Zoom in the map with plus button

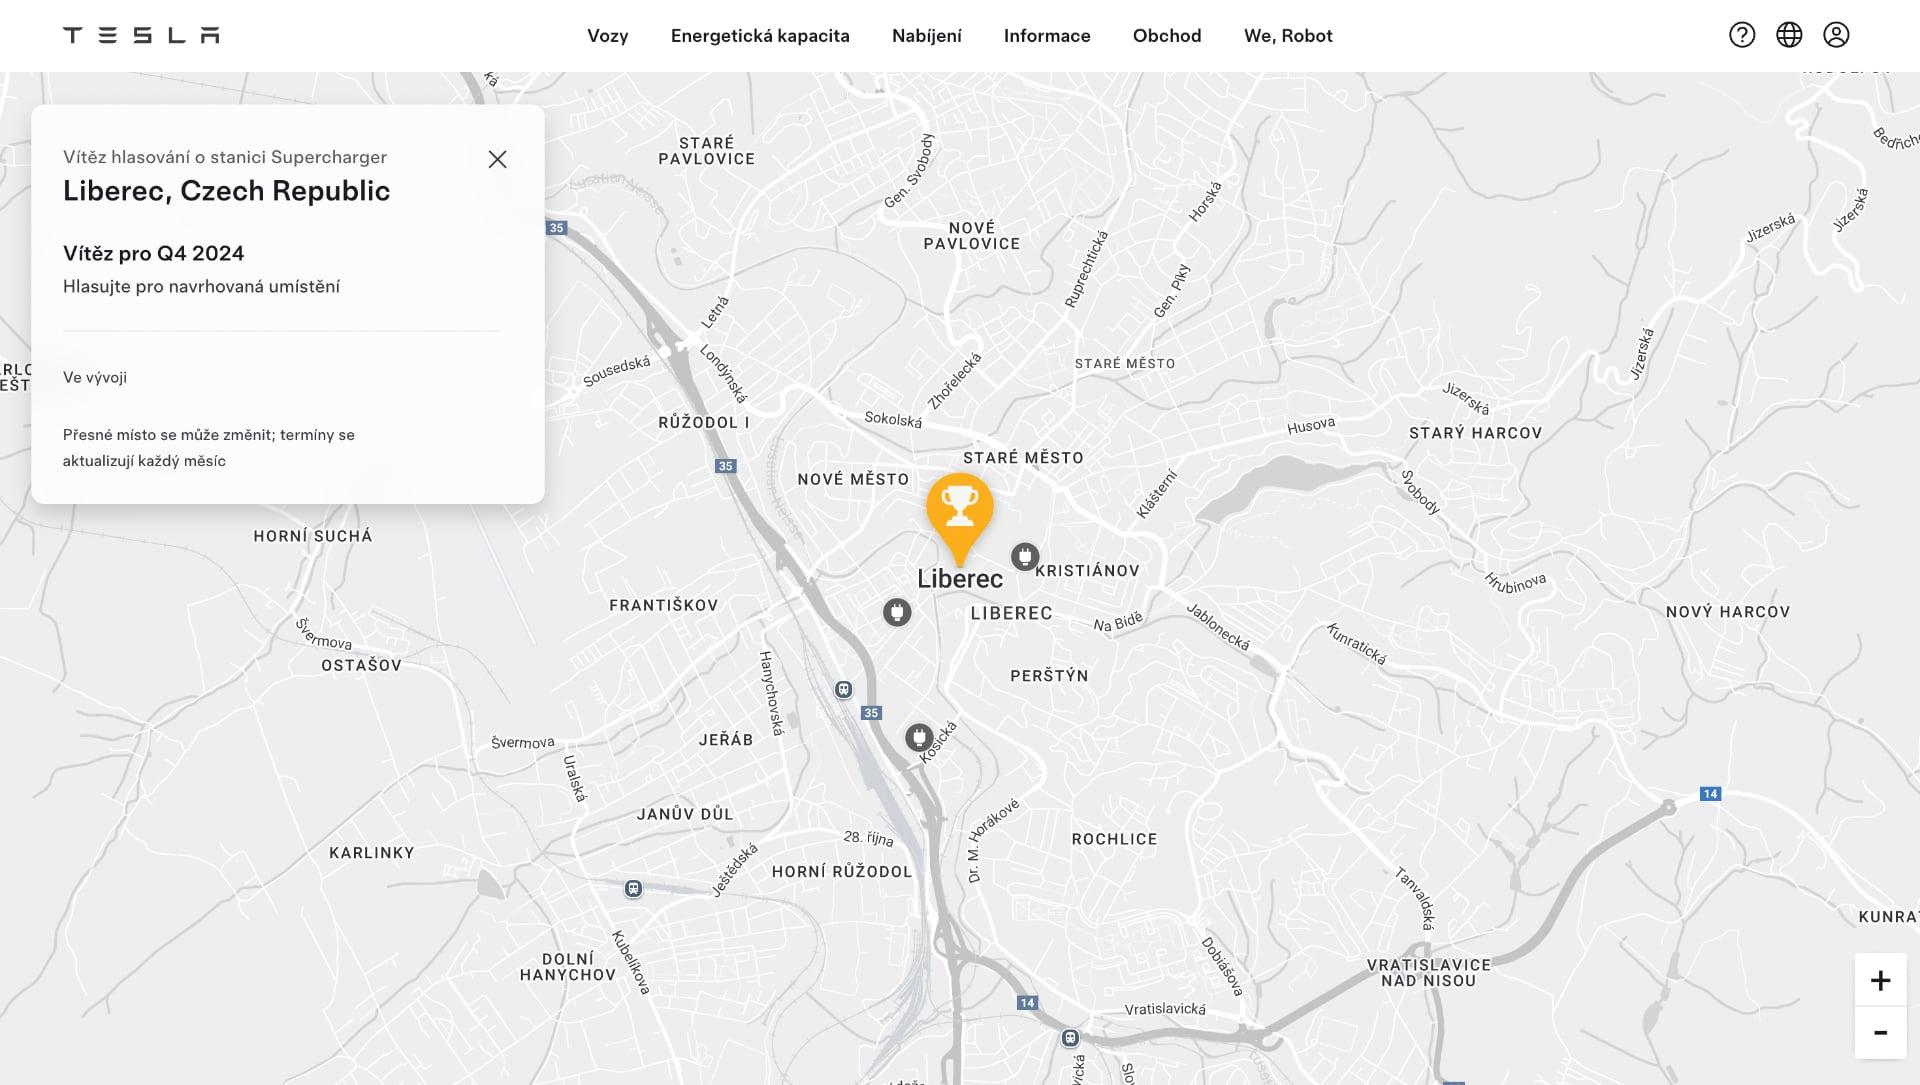pyautogui.click(x=1880, y=980)
